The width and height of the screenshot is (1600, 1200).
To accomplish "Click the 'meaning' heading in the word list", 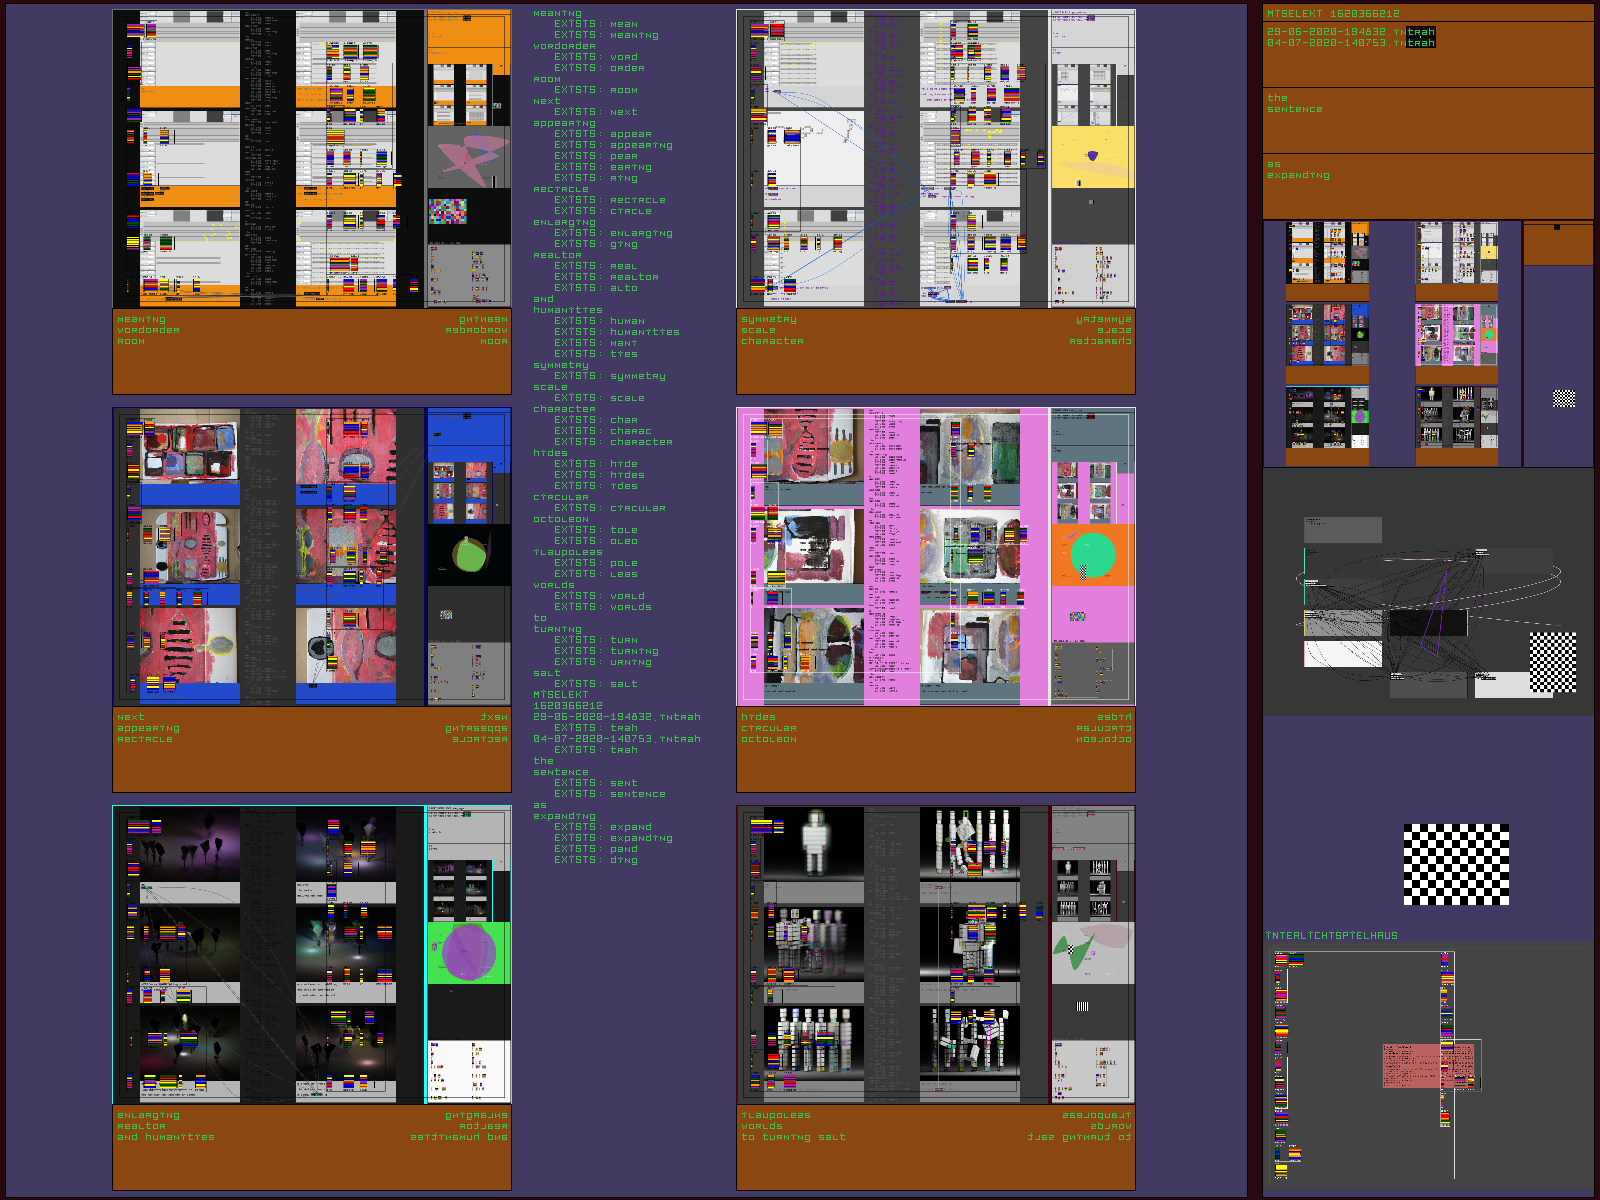I will pos(557,13).
